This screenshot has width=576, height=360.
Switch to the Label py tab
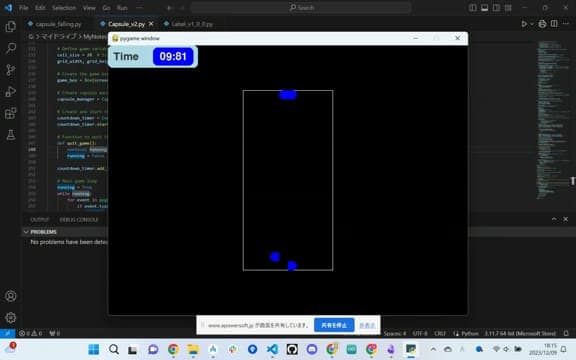coord(192,24)
